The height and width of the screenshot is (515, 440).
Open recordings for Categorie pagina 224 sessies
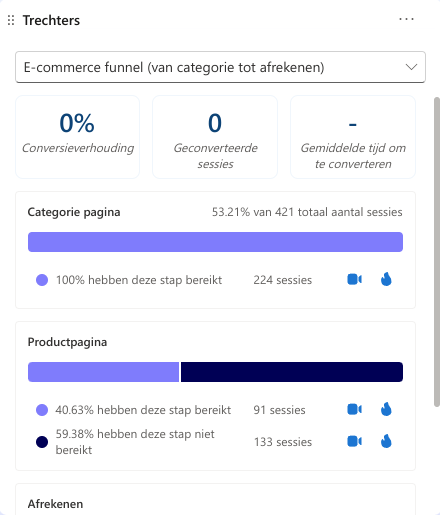pos(354,279)
